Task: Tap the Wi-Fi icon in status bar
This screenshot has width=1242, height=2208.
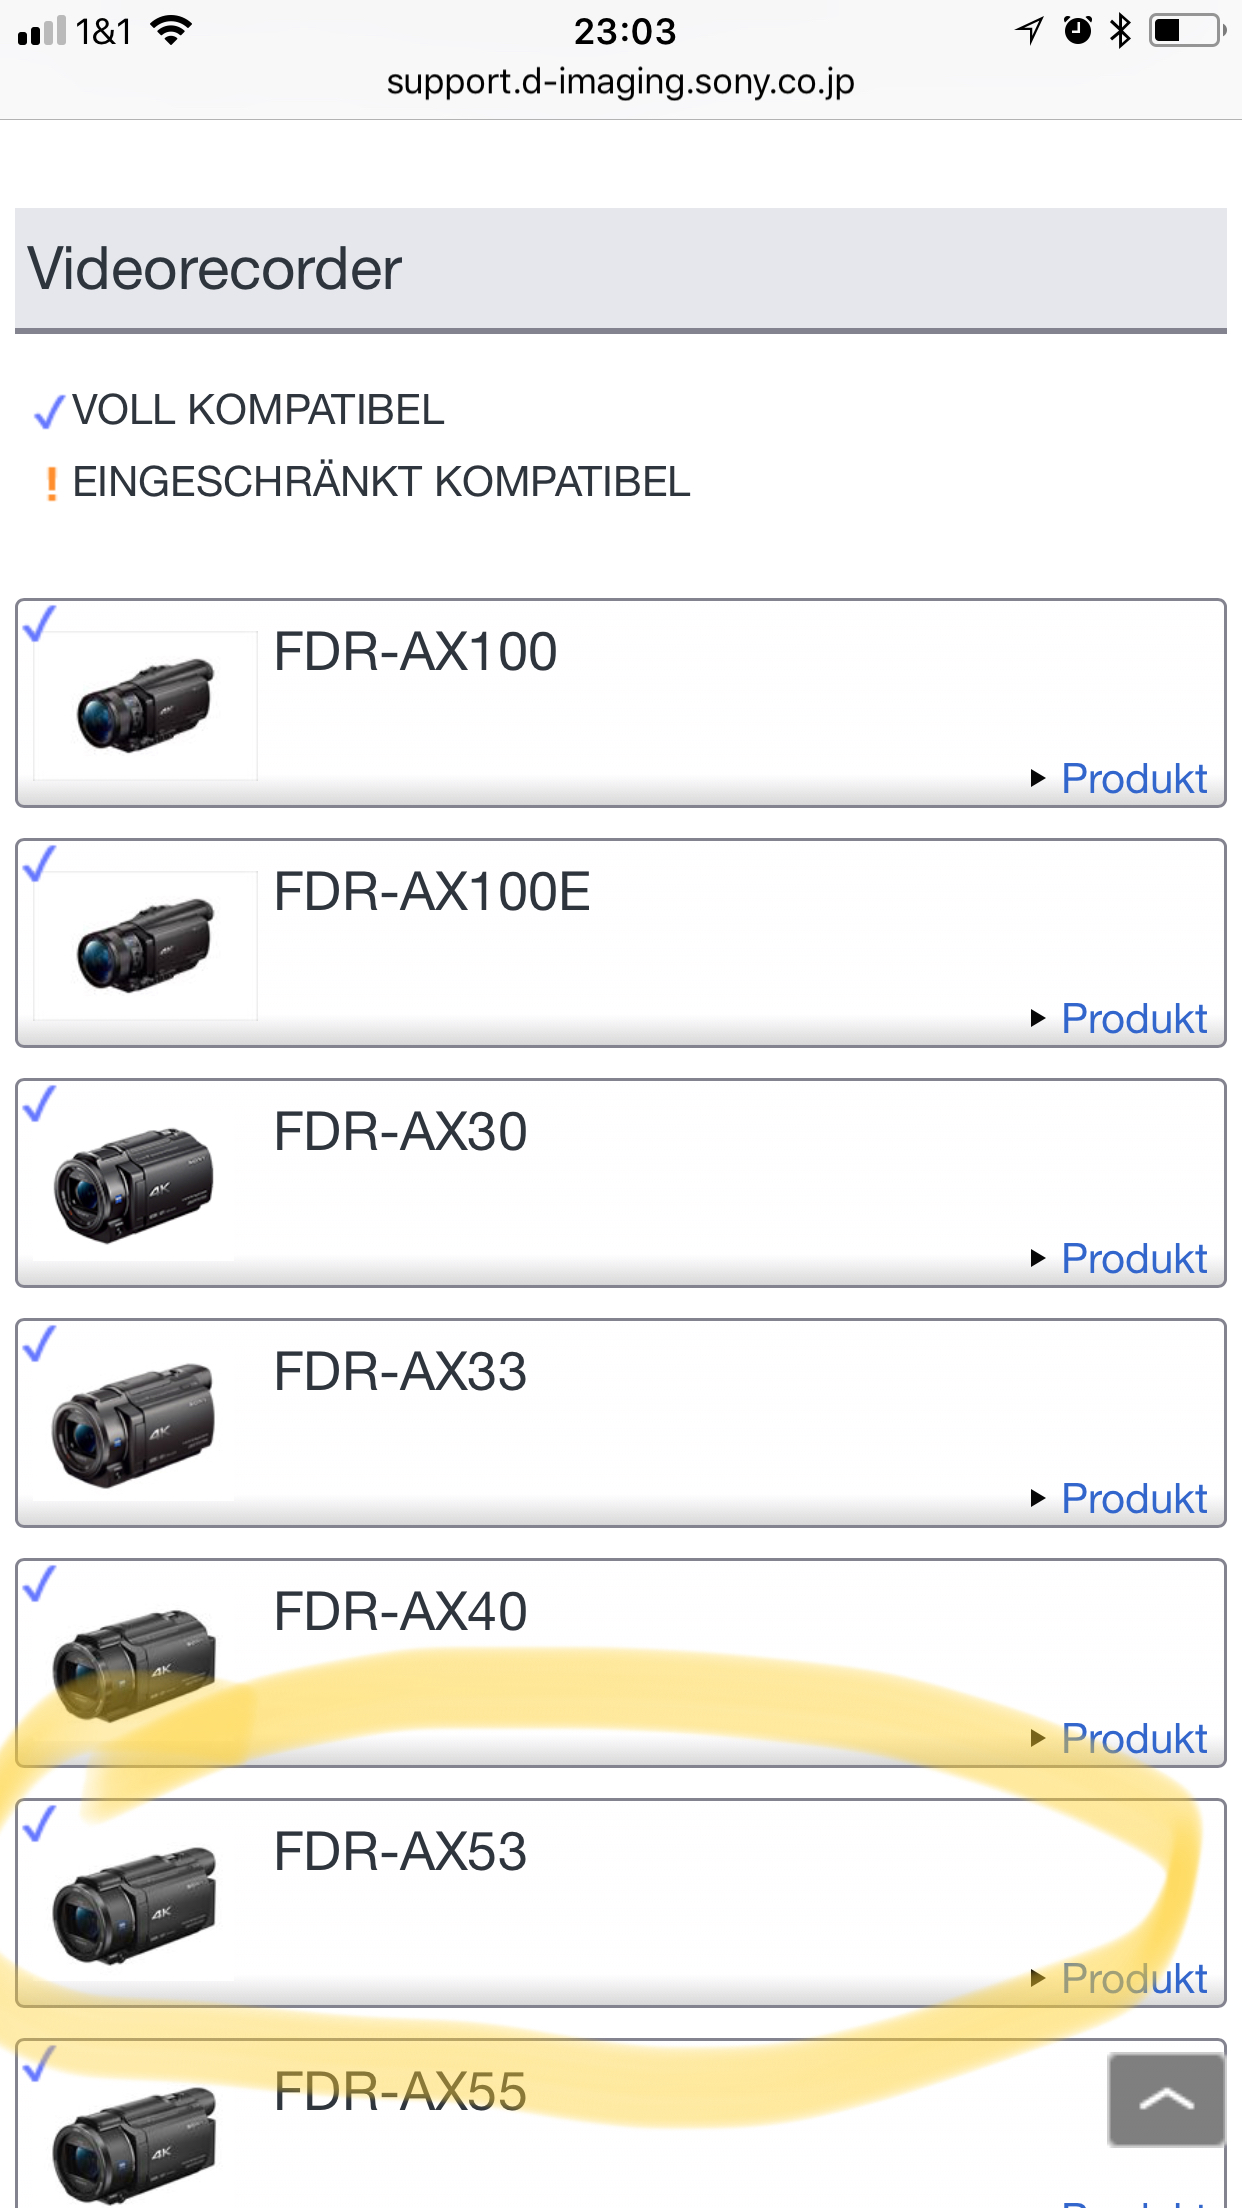Action: (x=171, y=31)
